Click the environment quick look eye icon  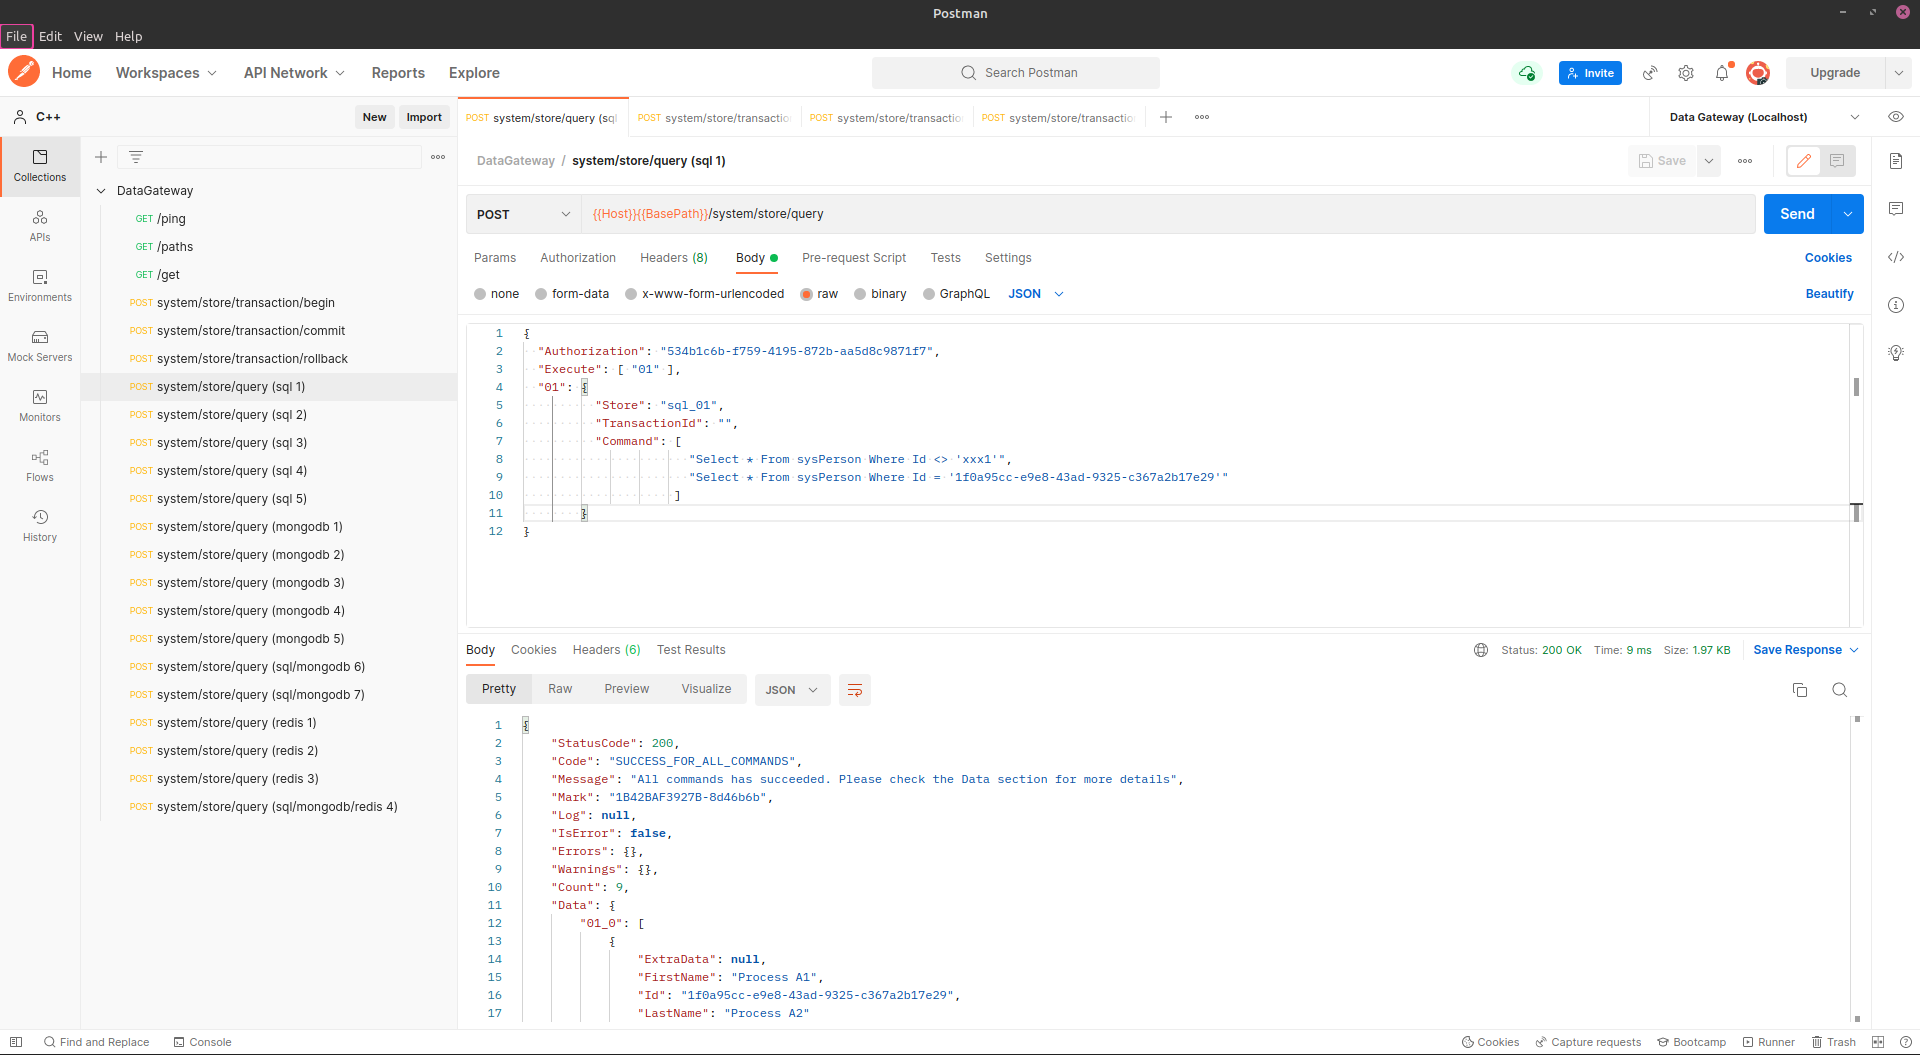tap(1896, 117)
